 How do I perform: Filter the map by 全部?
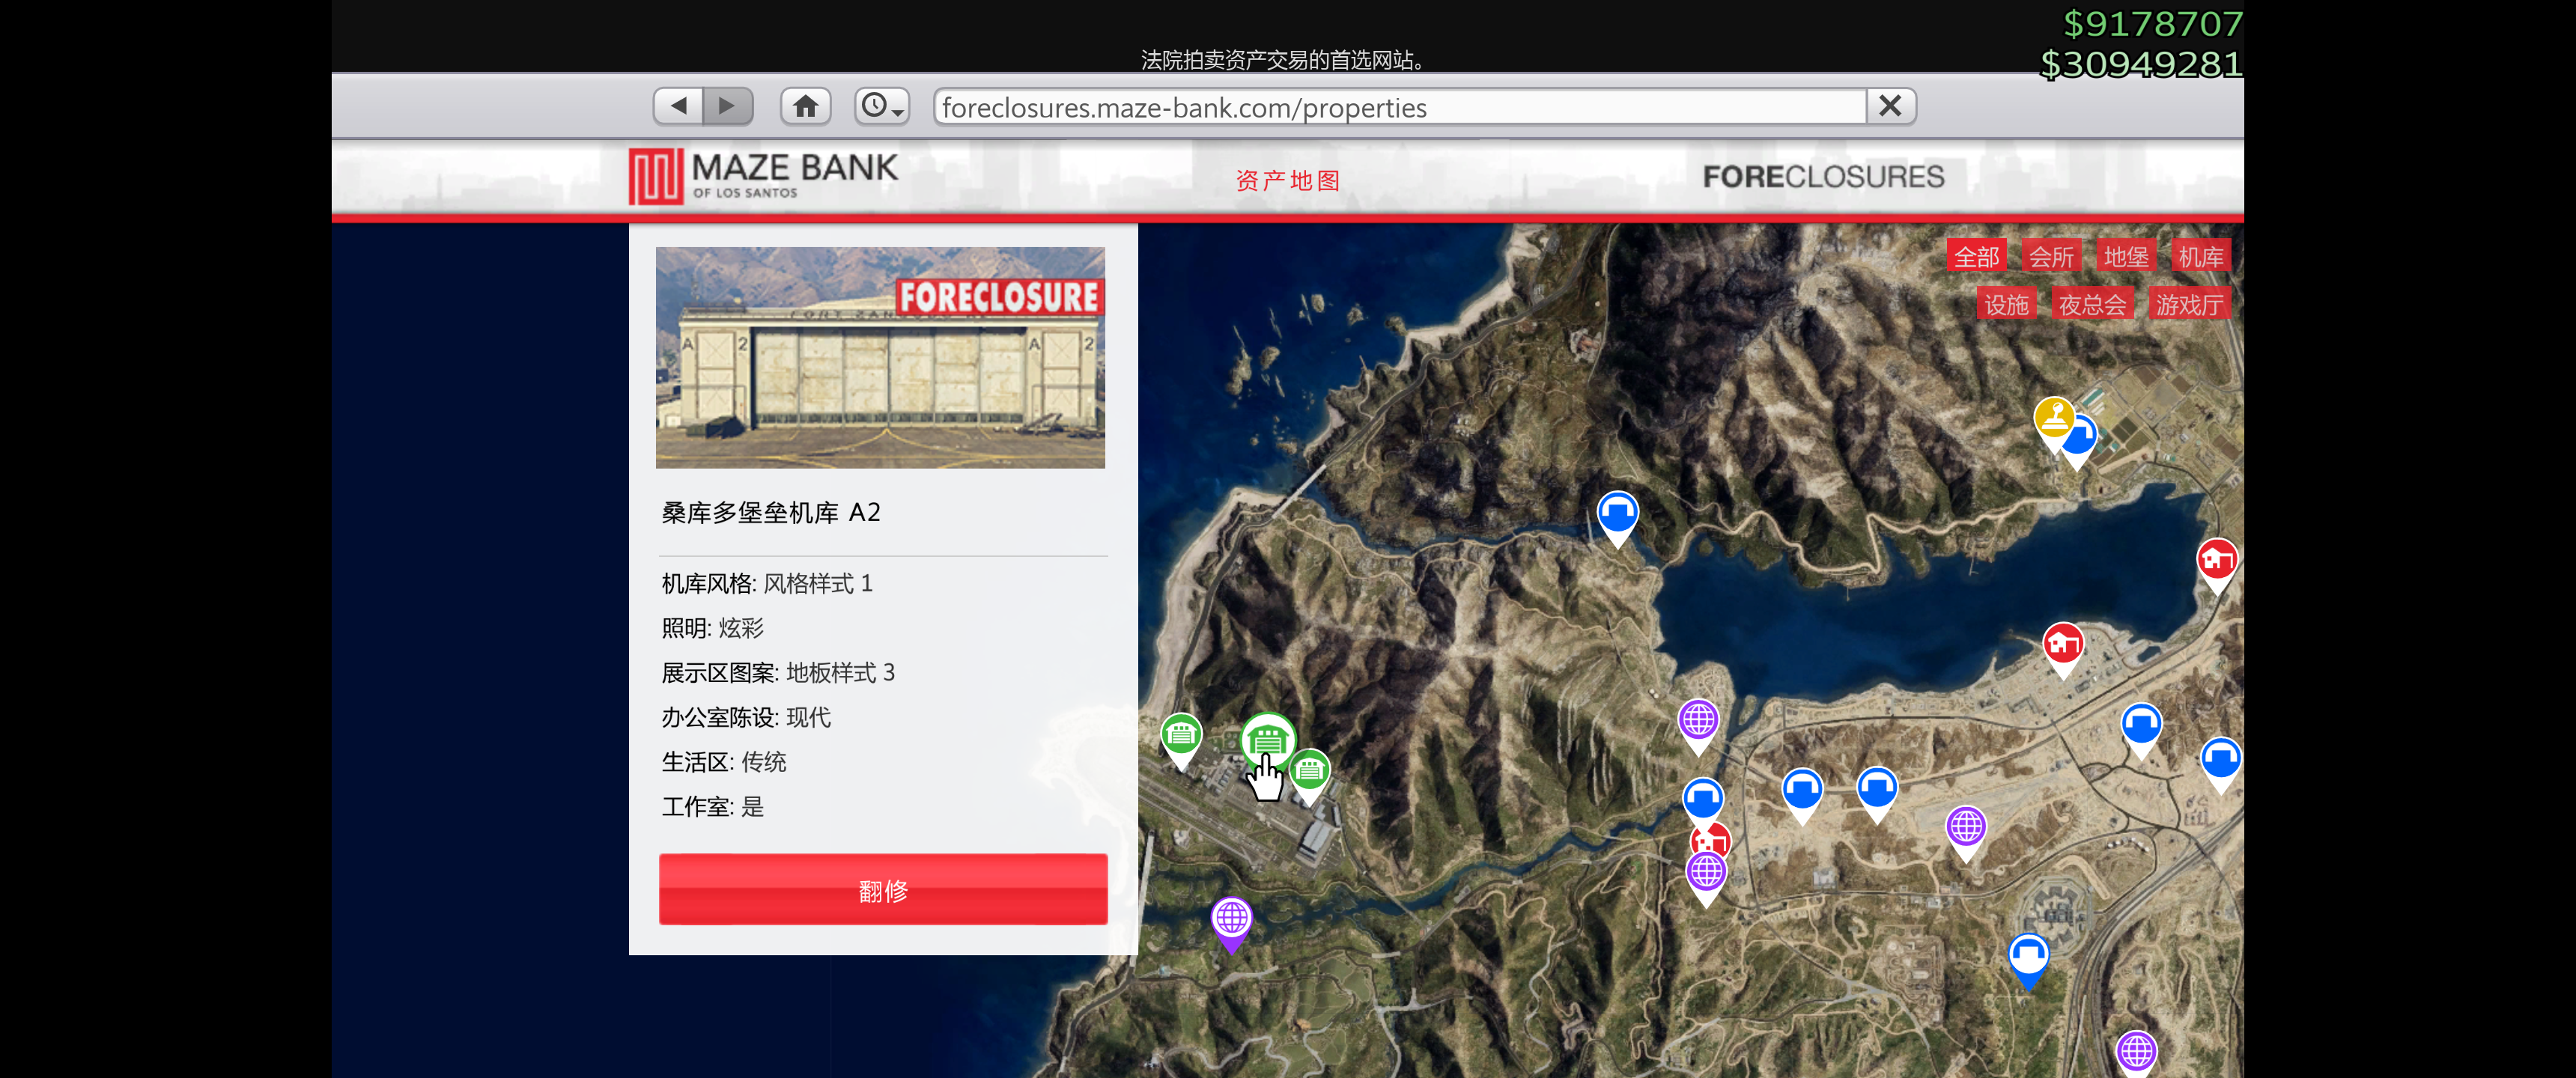(x=1977, y=257)
